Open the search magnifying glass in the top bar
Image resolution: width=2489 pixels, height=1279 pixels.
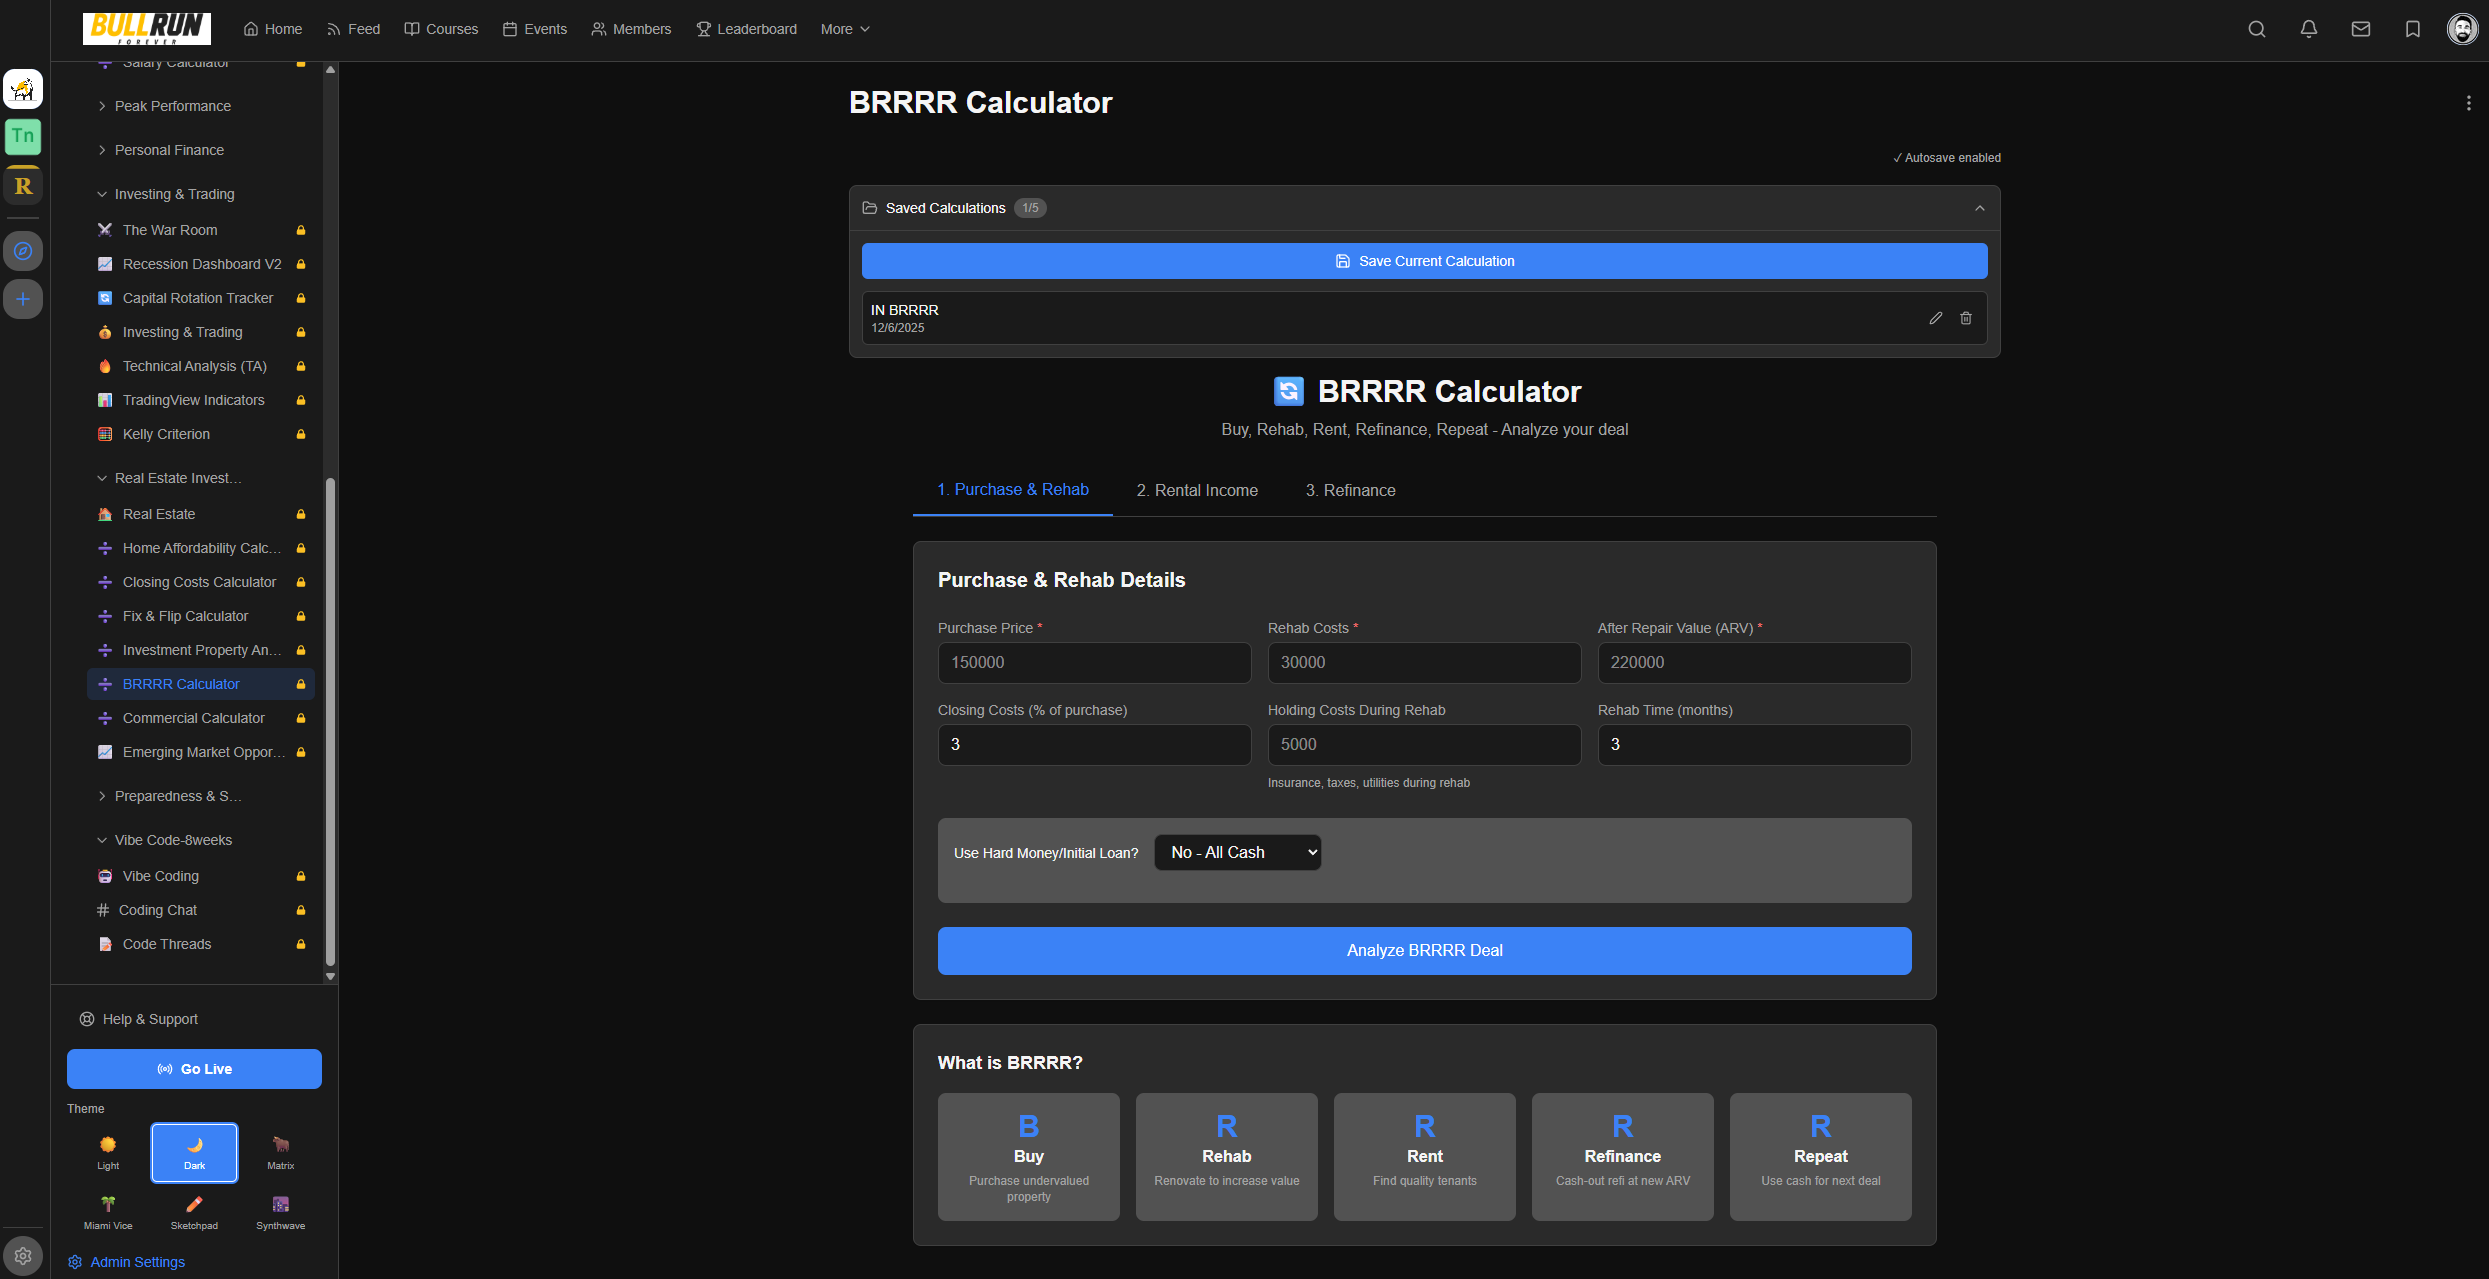(2257, 29)
